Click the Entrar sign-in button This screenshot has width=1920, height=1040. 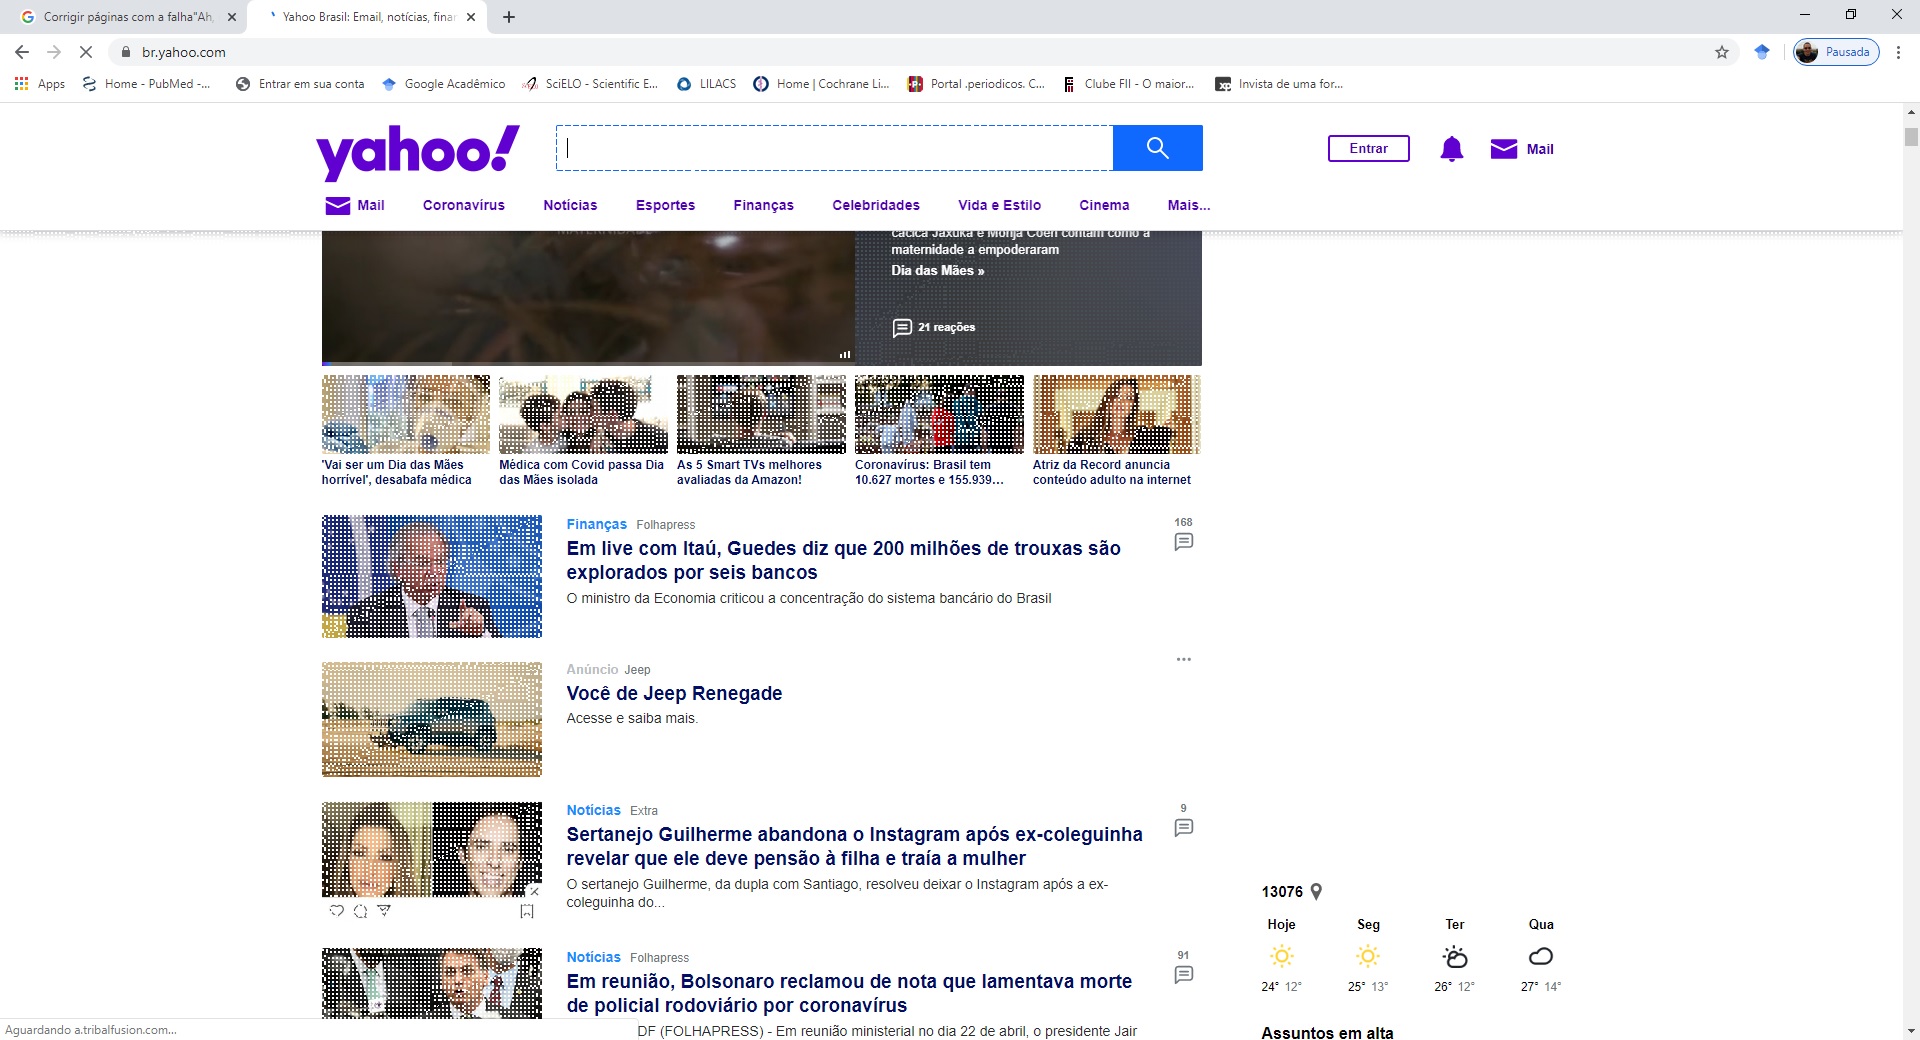coord(1368,149)
